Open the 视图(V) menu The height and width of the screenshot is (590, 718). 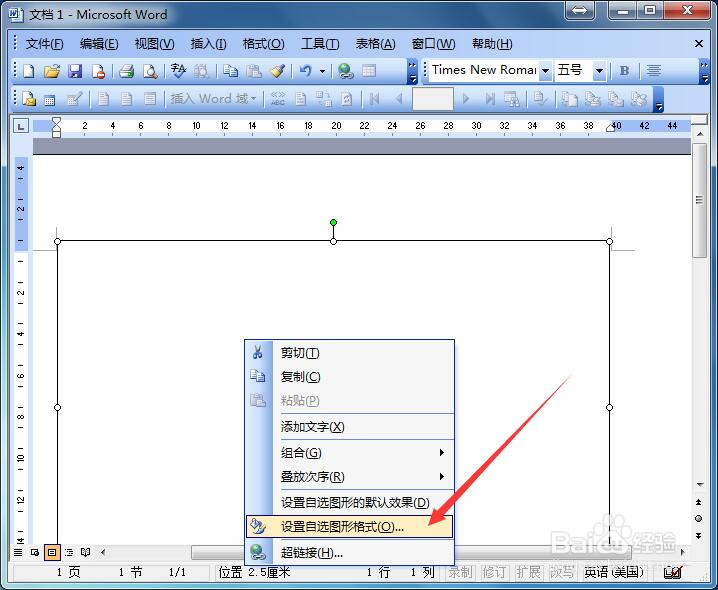point(154,44)
